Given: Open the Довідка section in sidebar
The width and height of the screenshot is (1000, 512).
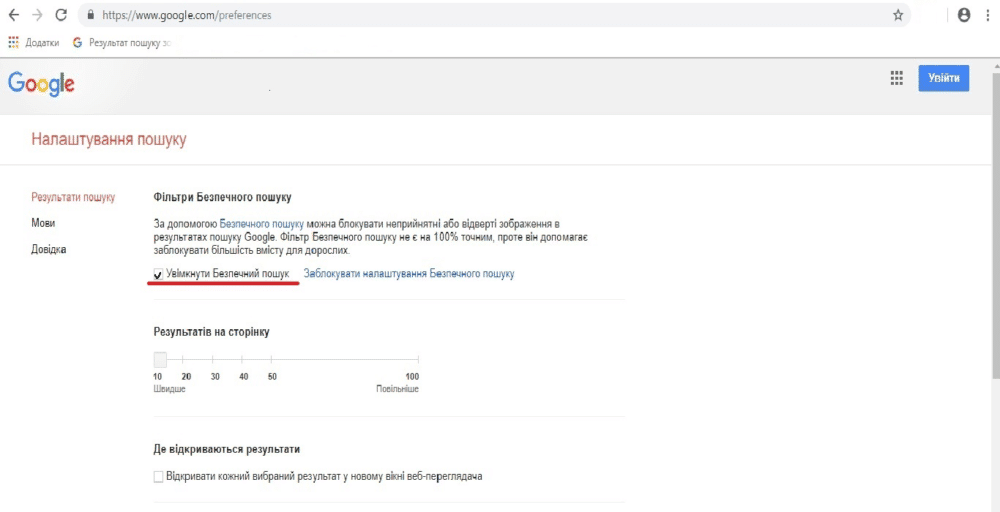Looking at the screenshot, I should pos(49,250).
